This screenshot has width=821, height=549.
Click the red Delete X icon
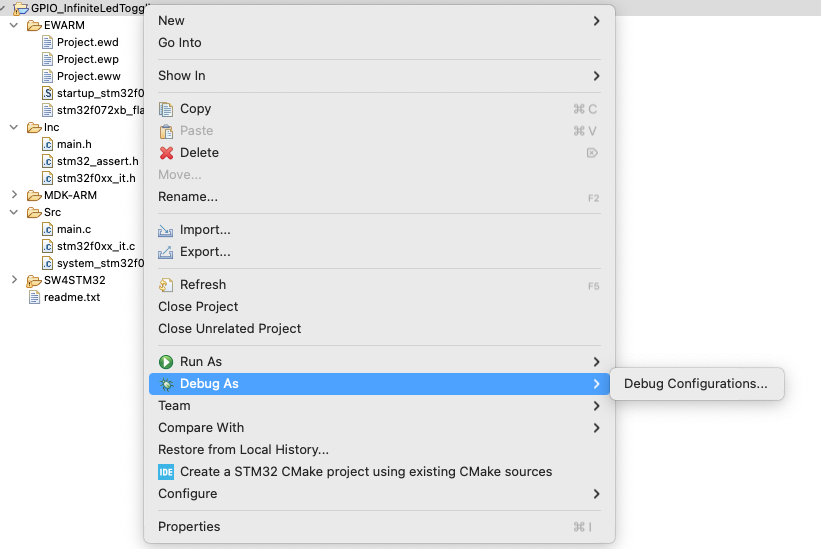166,153
